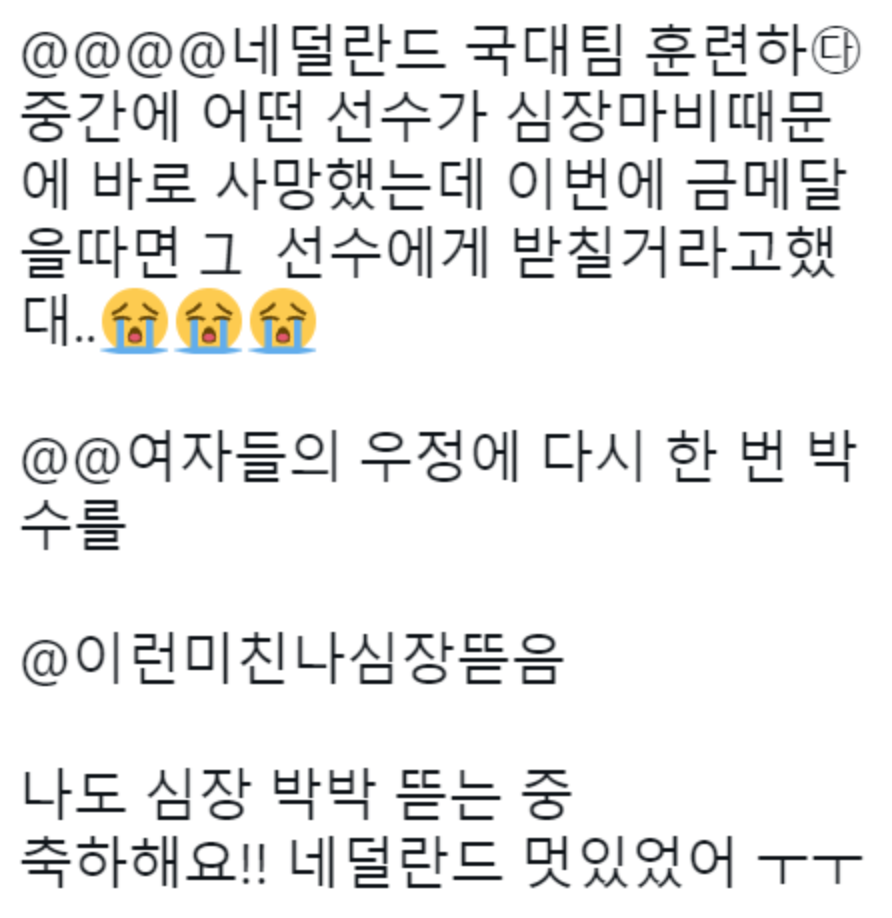Viewport: 892px width, 918px height.
Task: Click the text 축하해요!!
Action: (144, 862)
